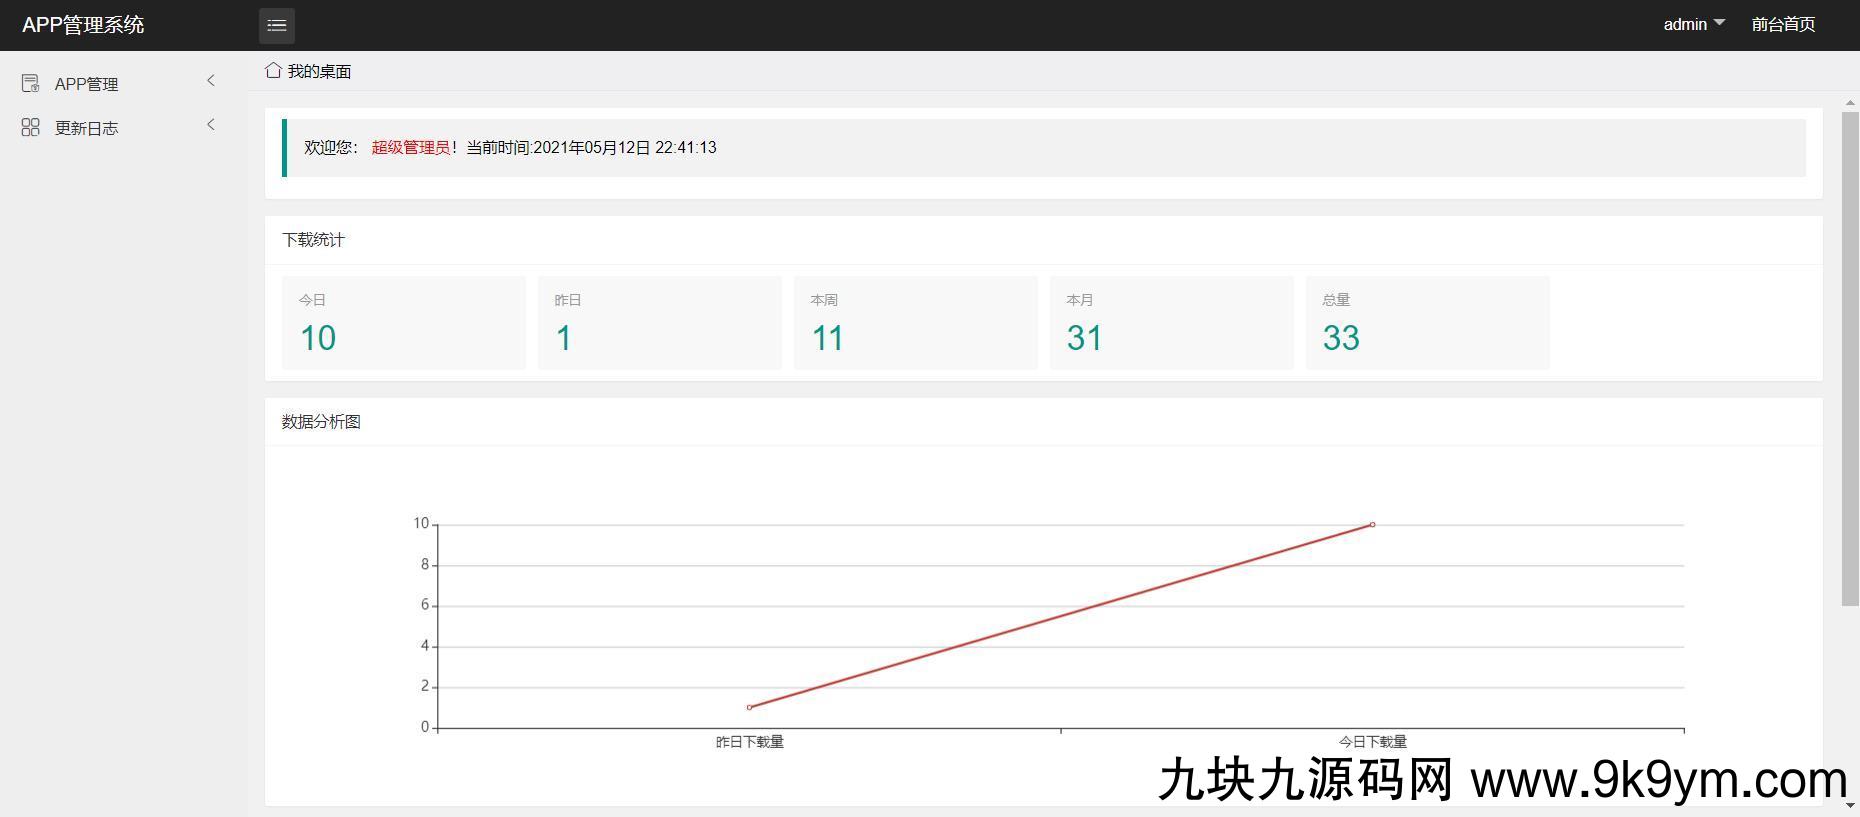Expand the APP管理 chevron arrow
1860x817 pixels.
pos(211,81)
